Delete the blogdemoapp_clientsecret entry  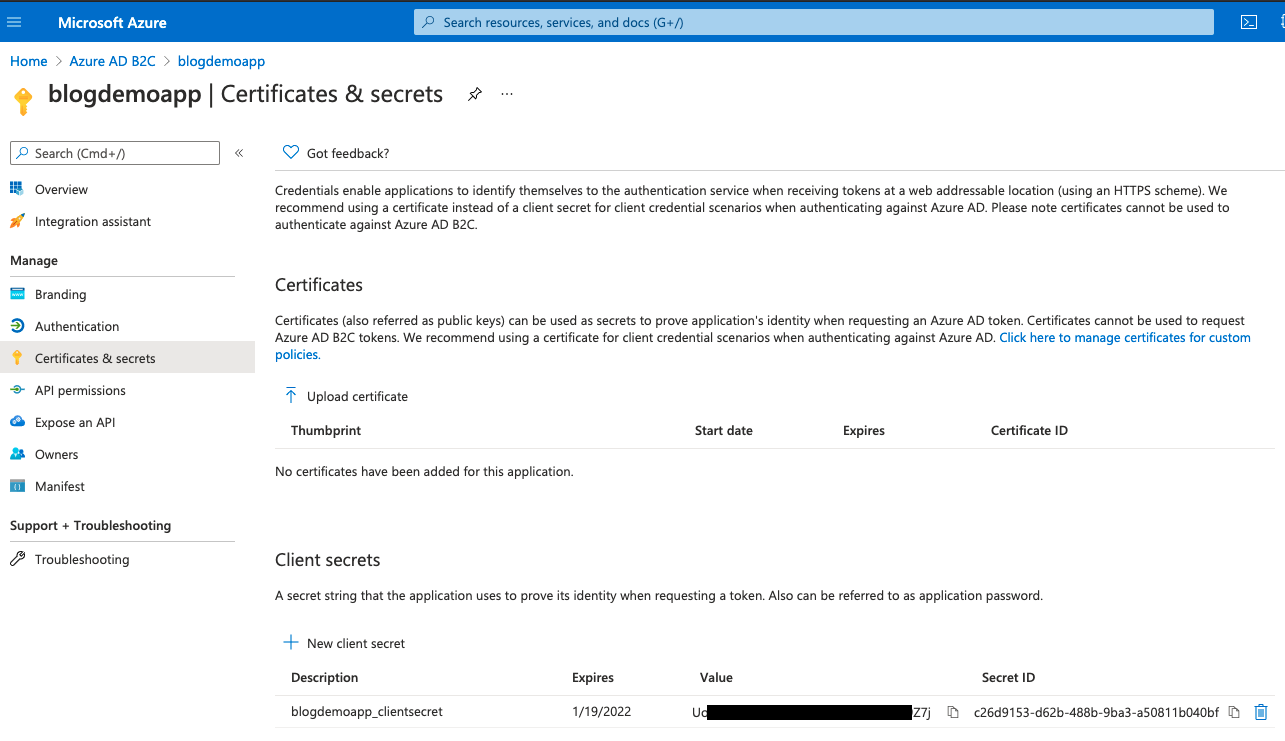point(1261,712)
